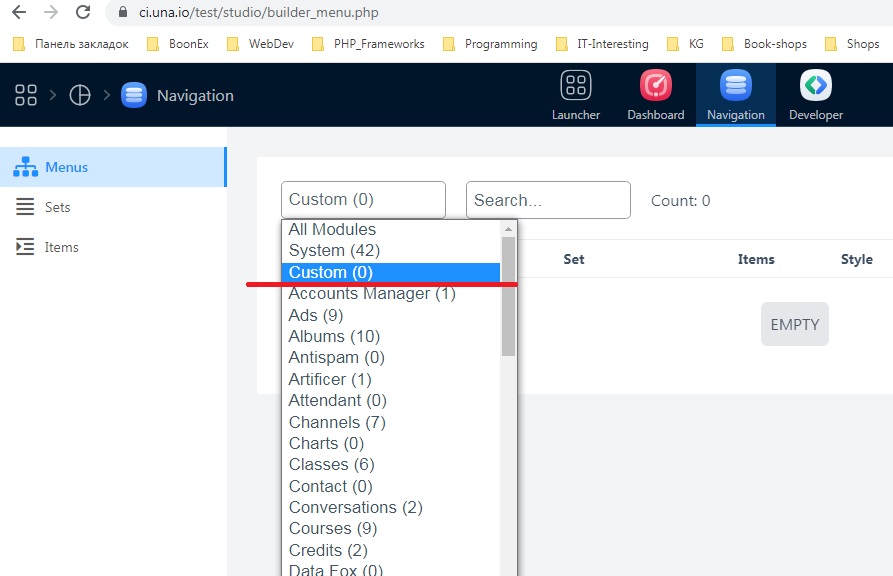The height and width of the screenshot is (576, 893).
Task: Open the Launcher icon in top bar
Action: [x=576, y=86]
